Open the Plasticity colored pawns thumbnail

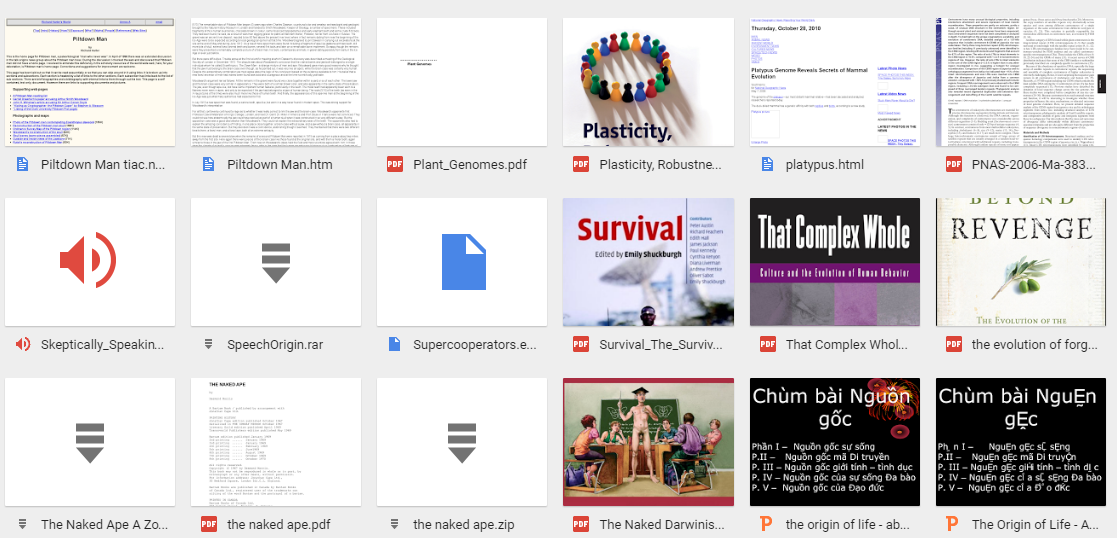tap(647, 82)
